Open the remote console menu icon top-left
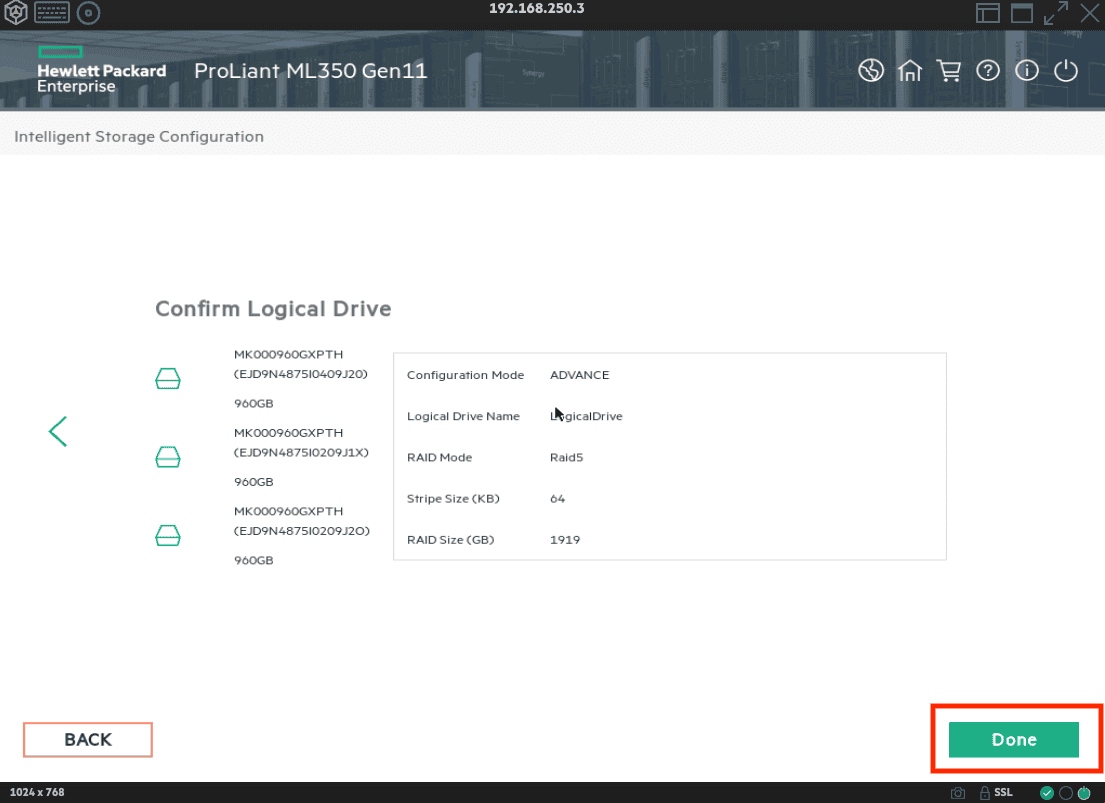1105x803 pixels. tap(15, 13)
